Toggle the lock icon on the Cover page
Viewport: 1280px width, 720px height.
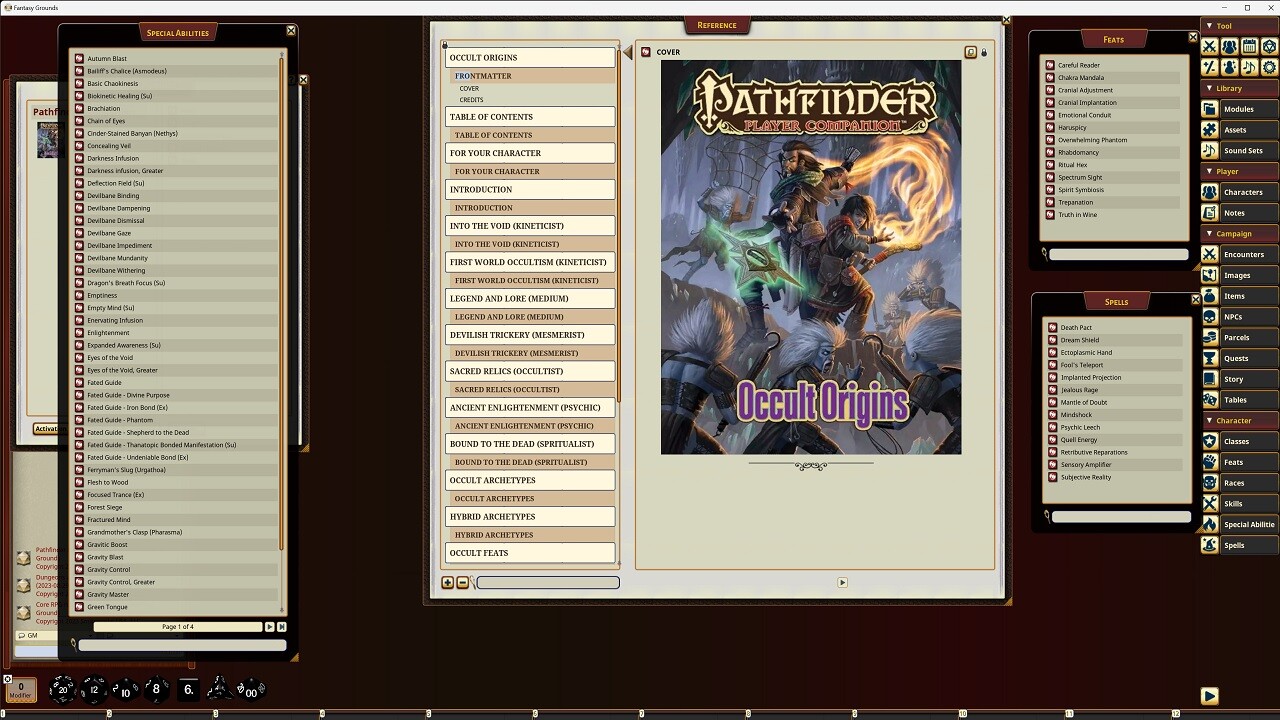[x=984, y=52]
